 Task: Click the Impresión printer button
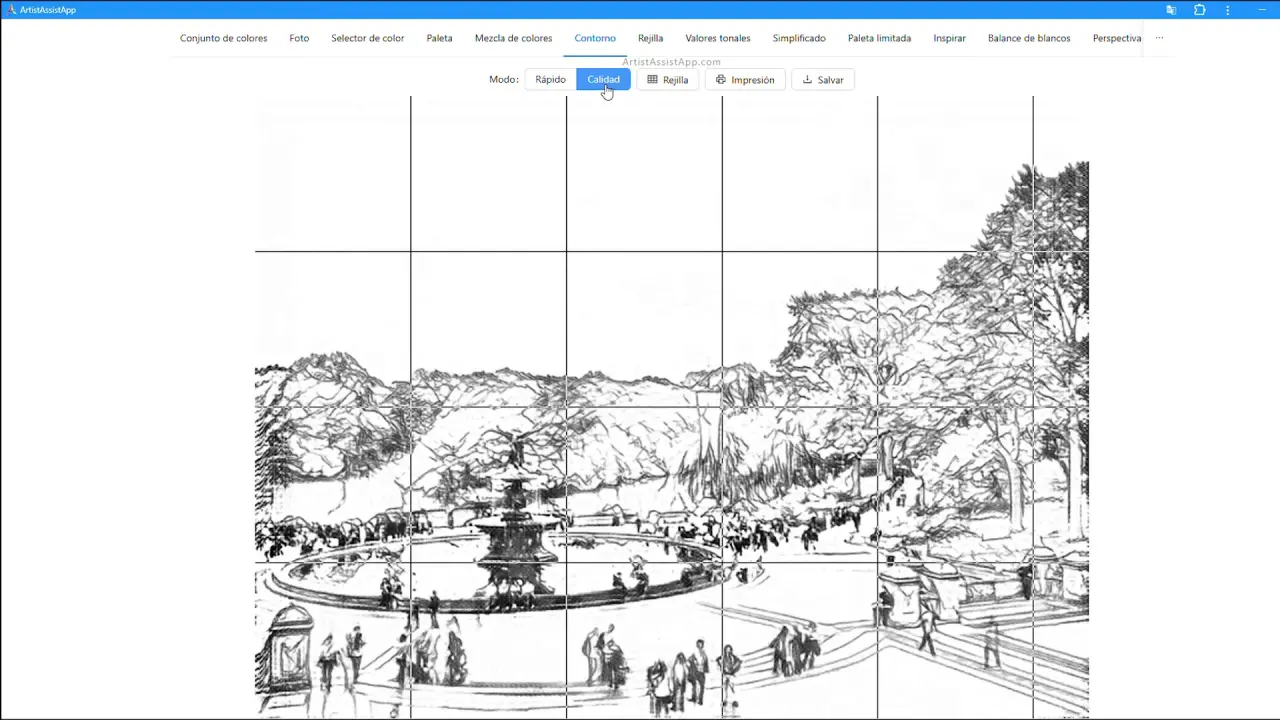[x=745, y=80]
